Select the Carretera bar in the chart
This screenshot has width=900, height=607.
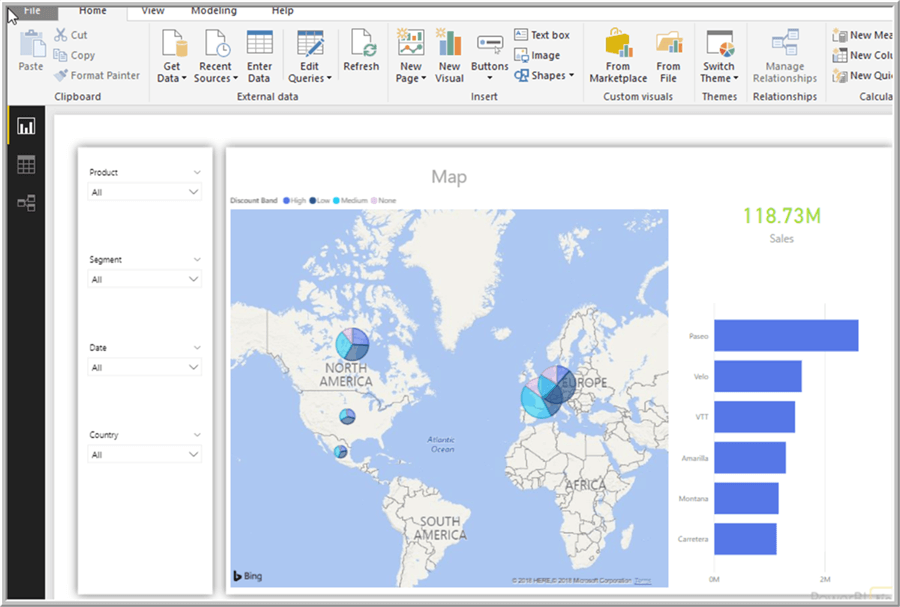[x=746, y=539]
